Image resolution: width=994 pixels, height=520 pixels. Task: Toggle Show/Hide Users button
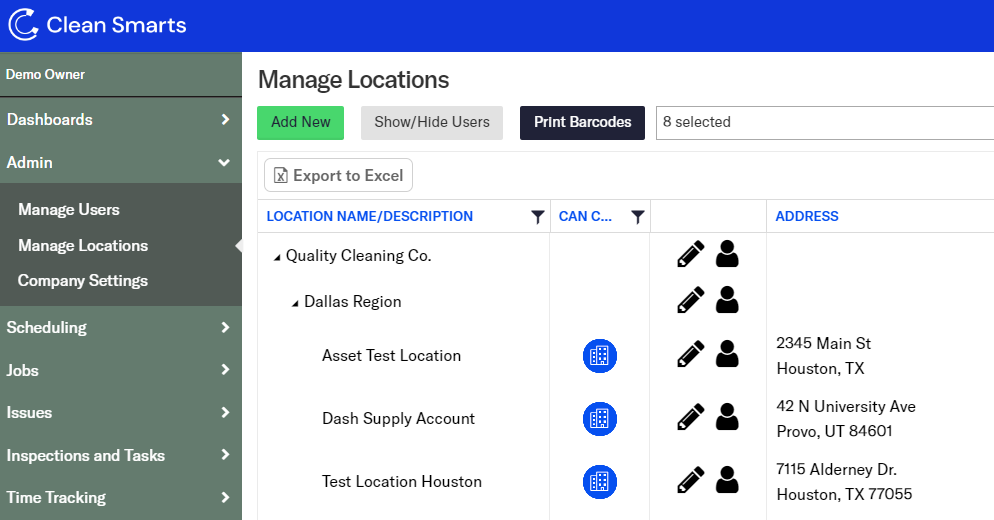click(x=432, y=122)
